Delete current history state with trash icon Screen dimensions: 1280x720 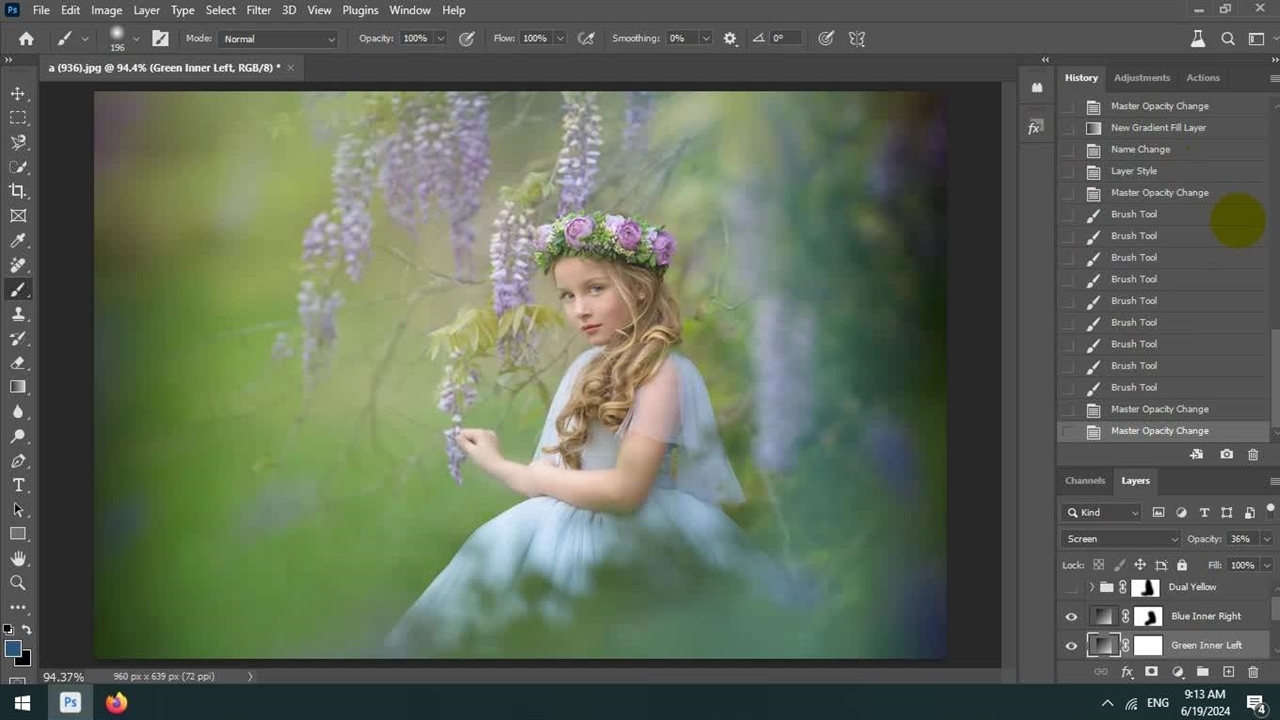(1253, 455)
